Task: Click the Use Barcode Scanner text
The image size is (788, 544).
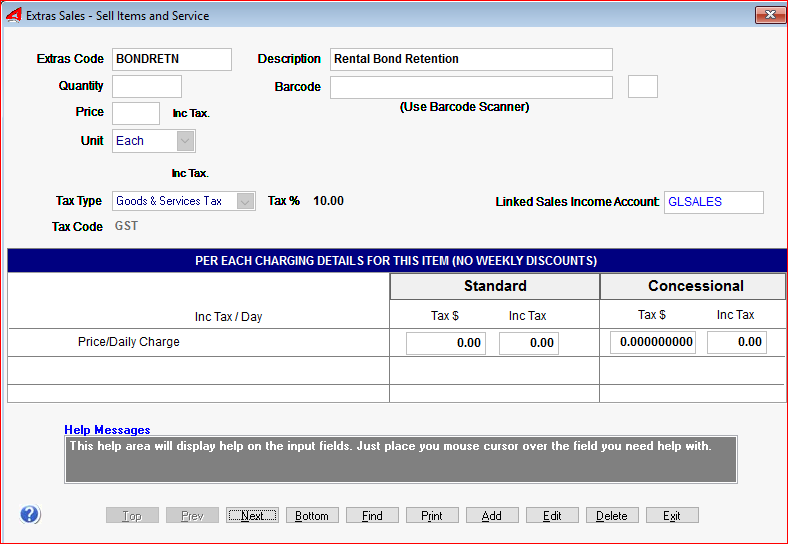Action: coord(464,107)
